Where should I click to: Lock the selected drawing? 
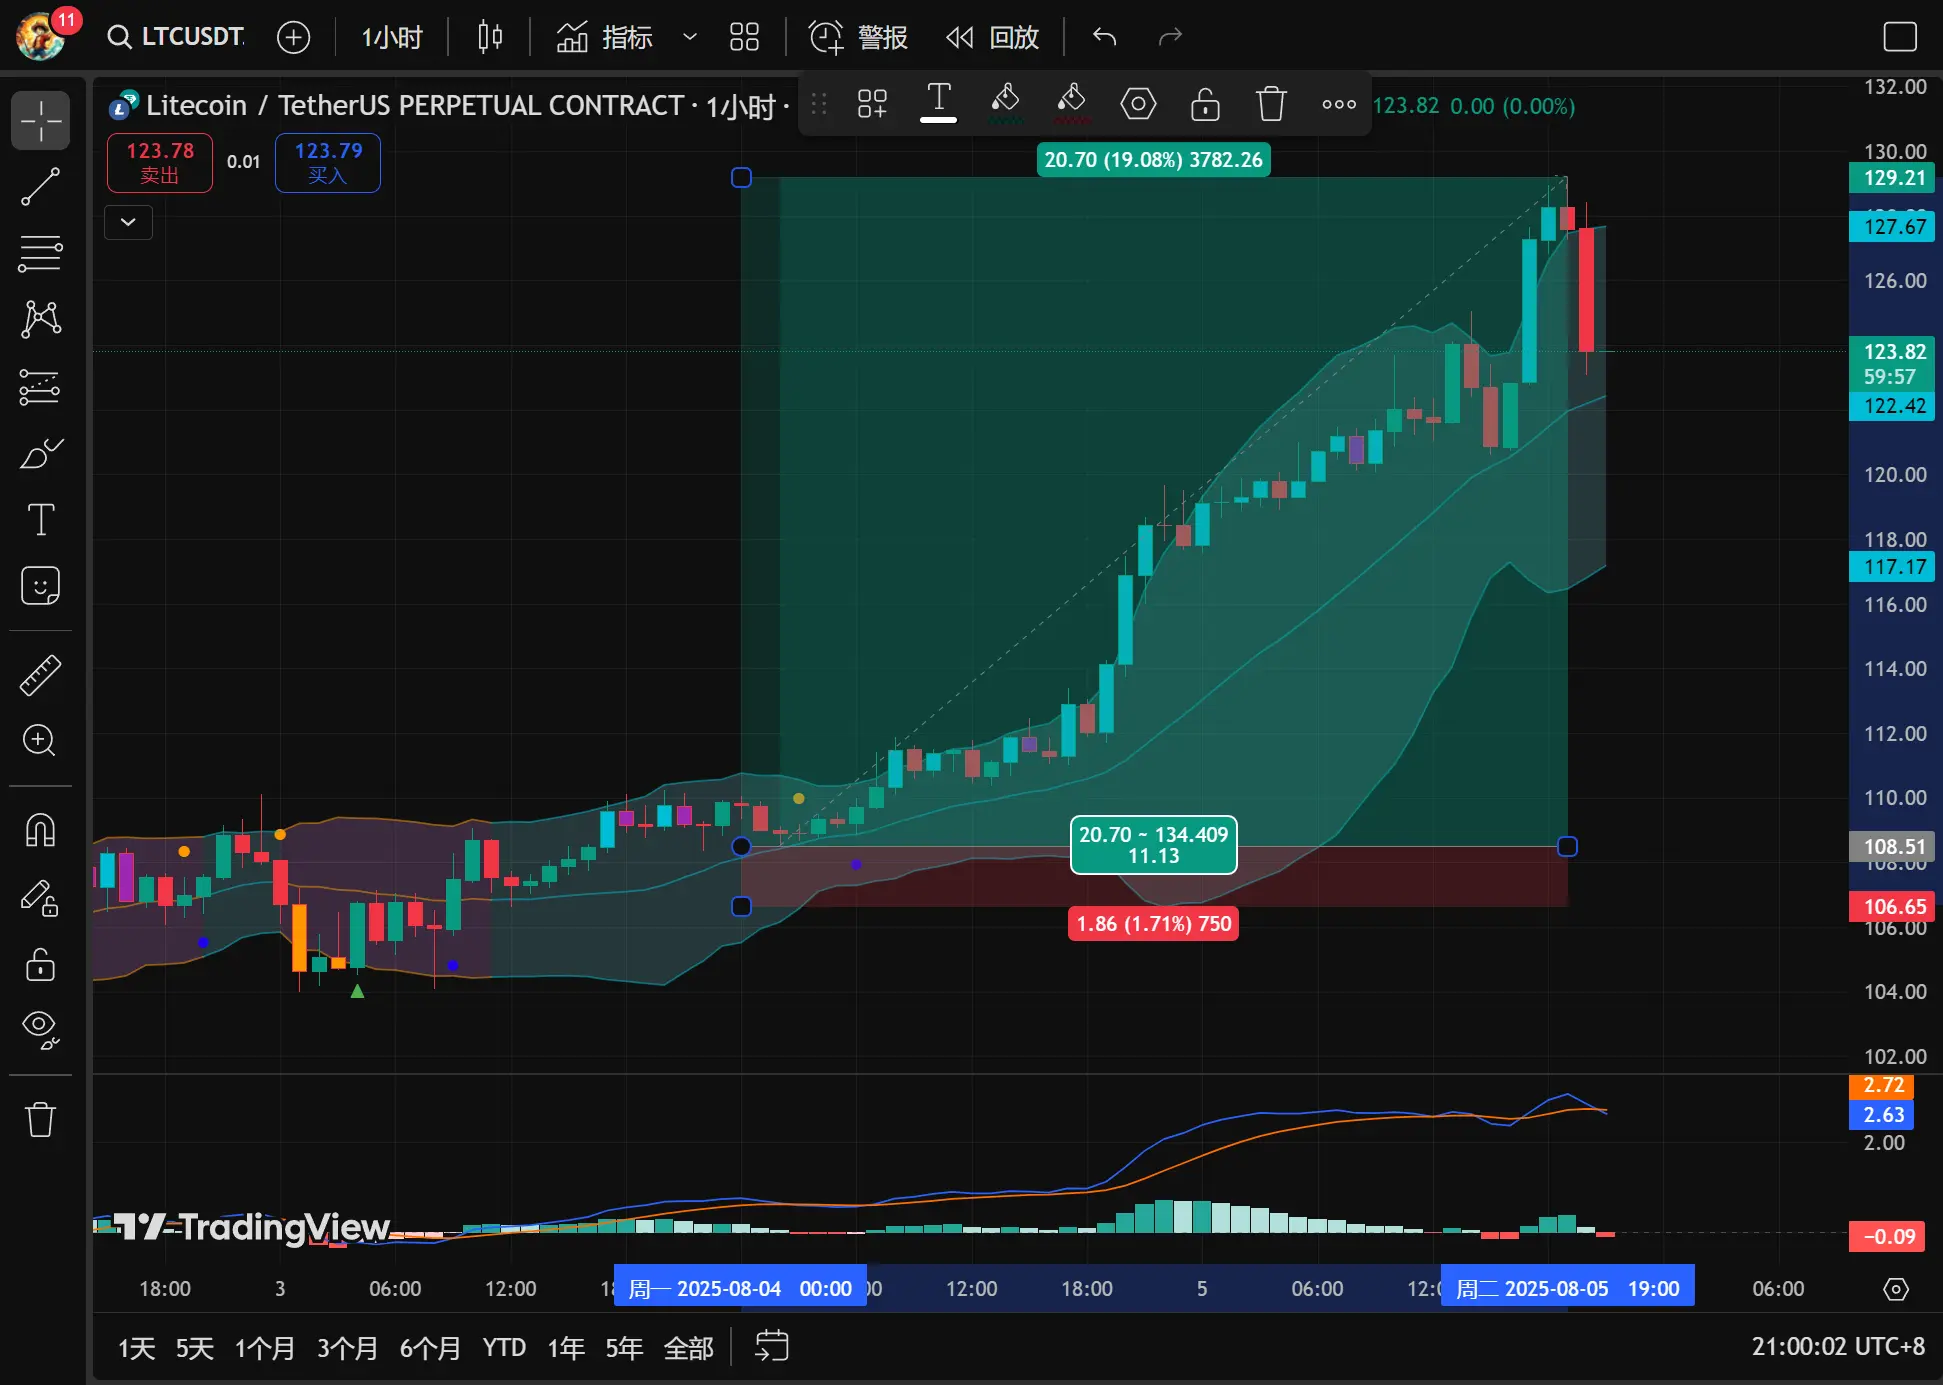coord(1205,103)
